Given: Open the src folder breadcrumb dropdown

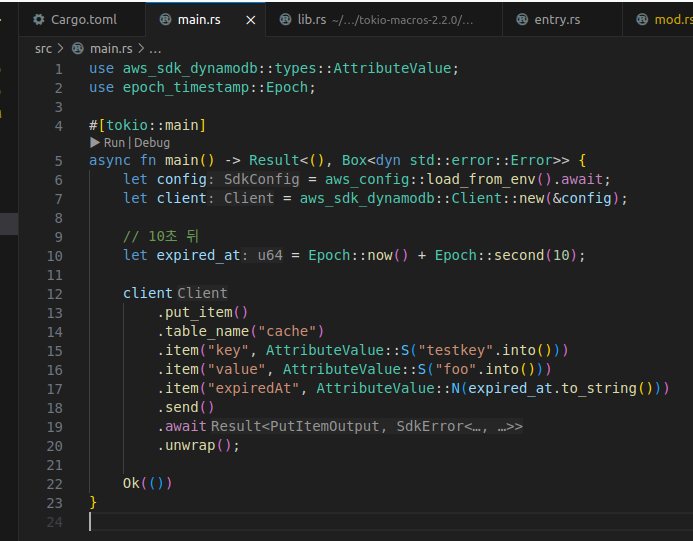Looking at the screenshot, I should tap(43, 48).
